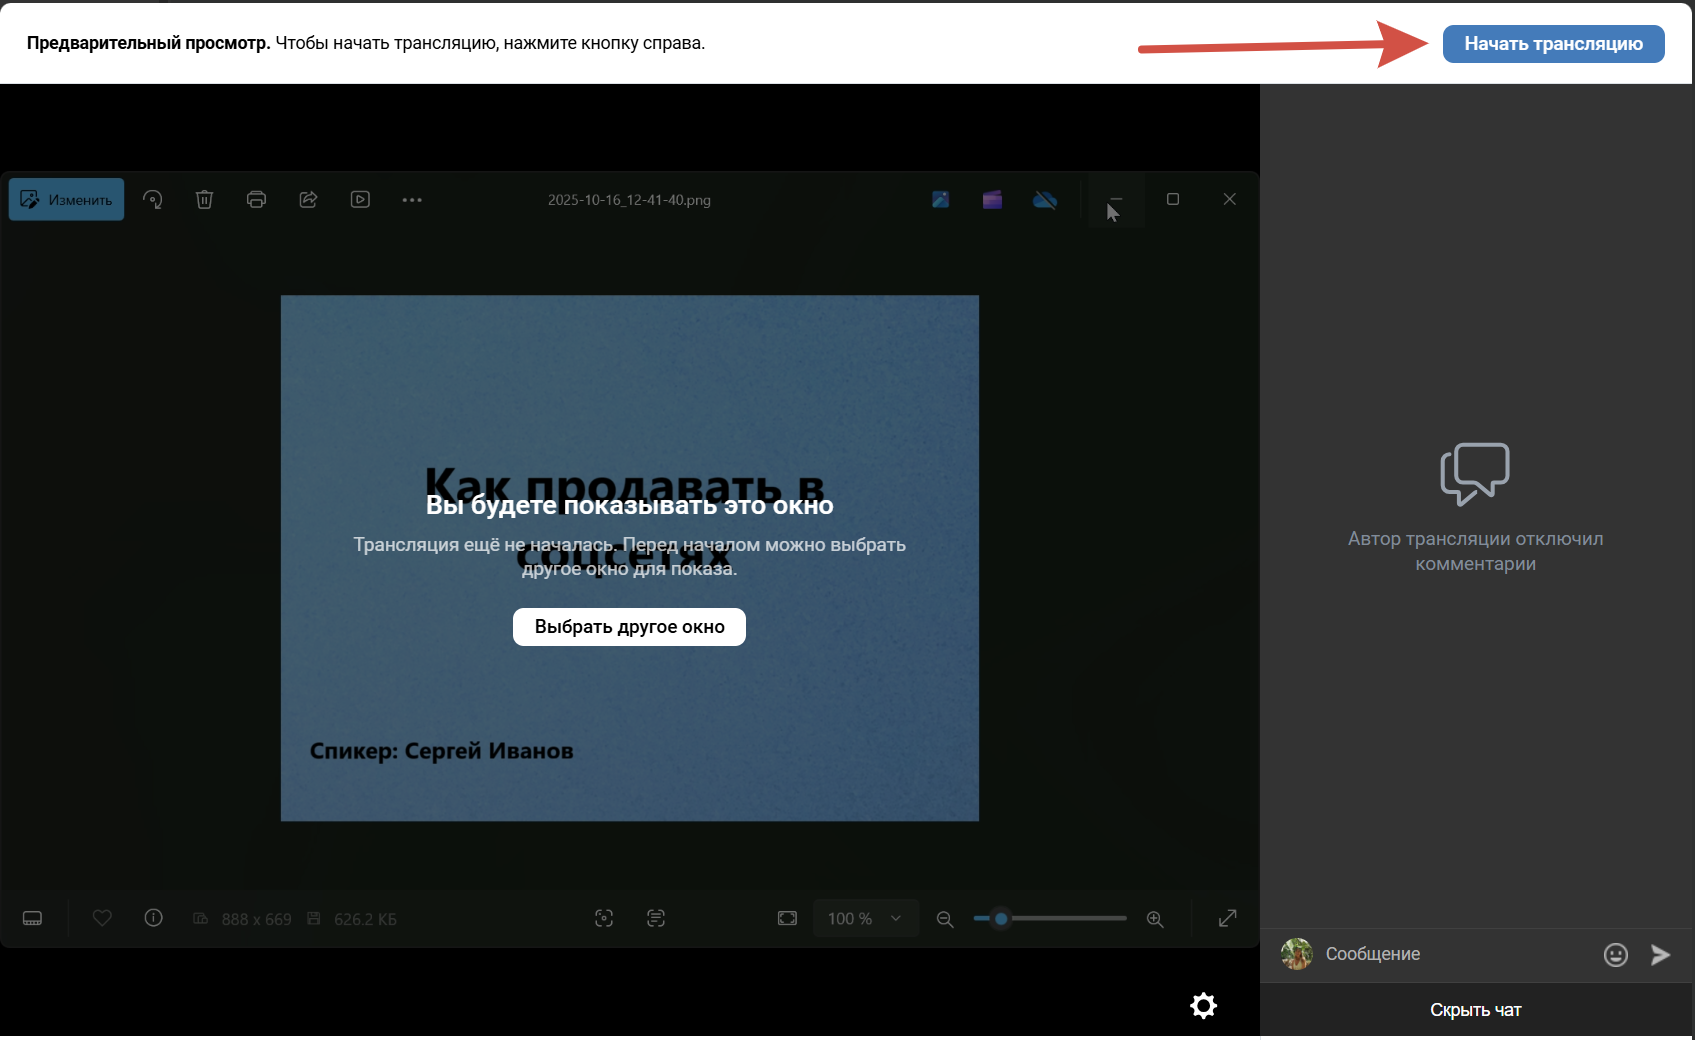Open emoji picker in chat
Screen dimensions: 1695x1040
[x=1615, y=955]
